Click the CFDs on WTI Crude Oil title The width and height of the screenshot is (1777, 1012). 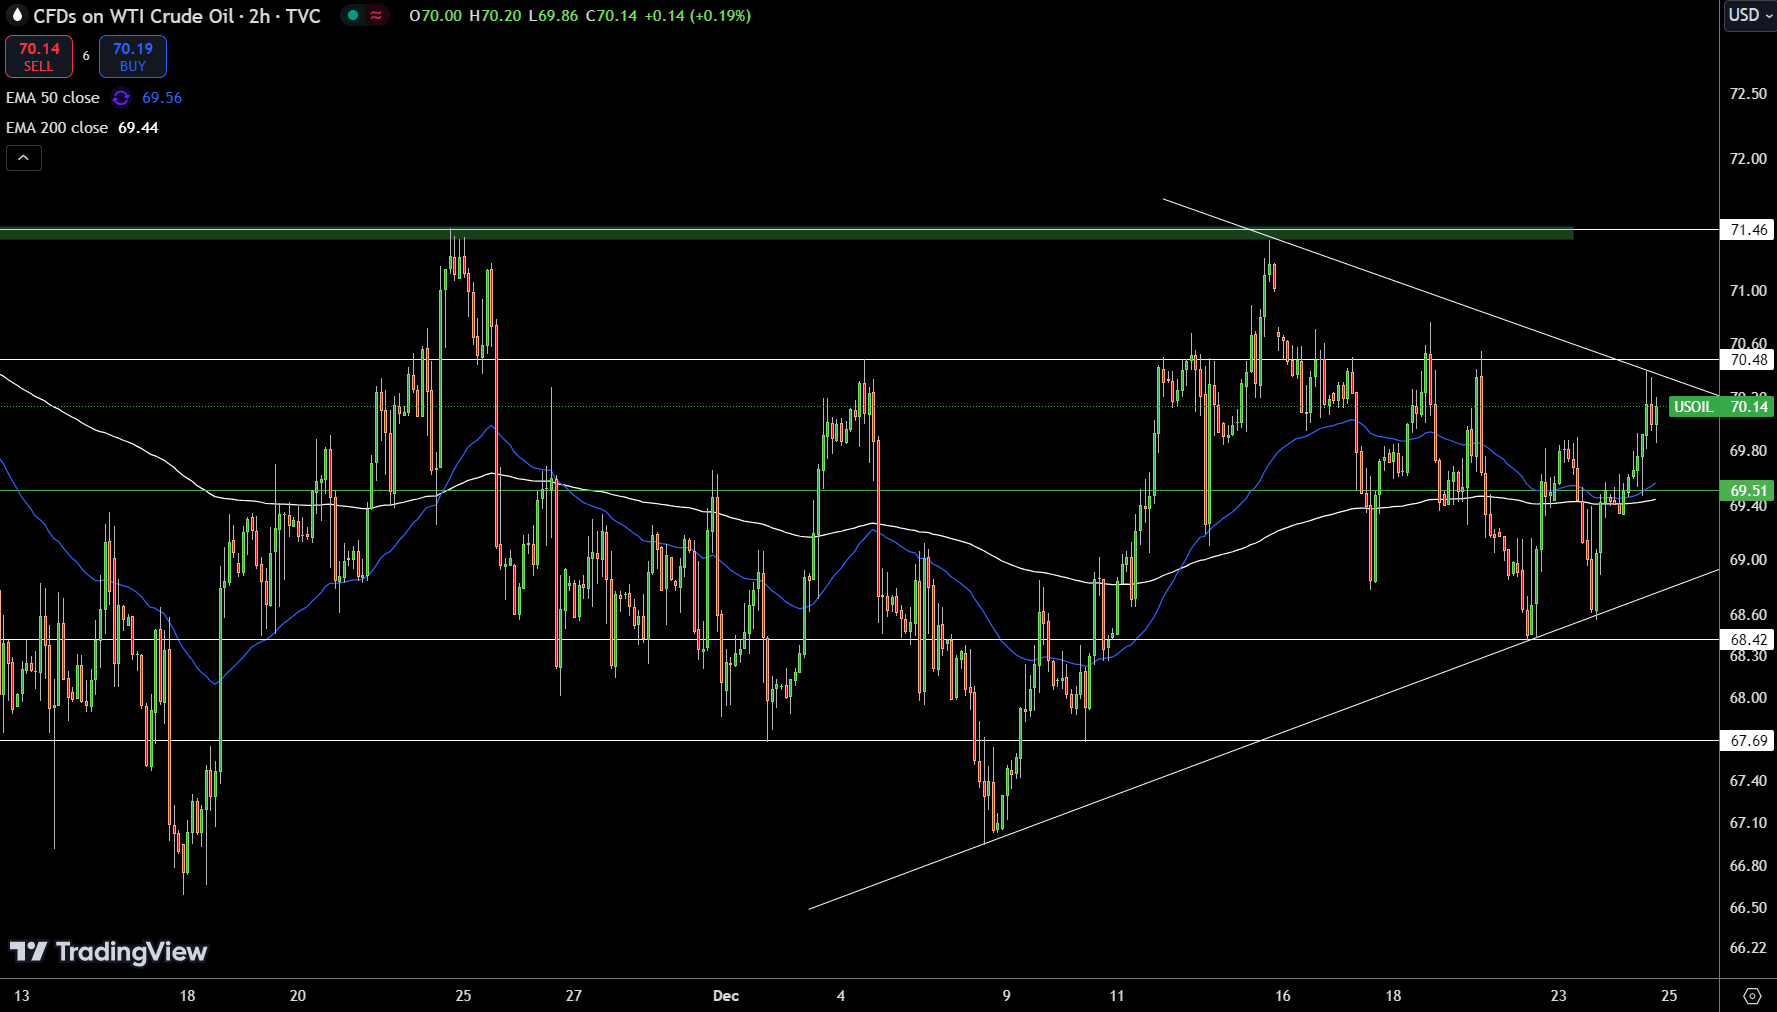pos(177,16)
